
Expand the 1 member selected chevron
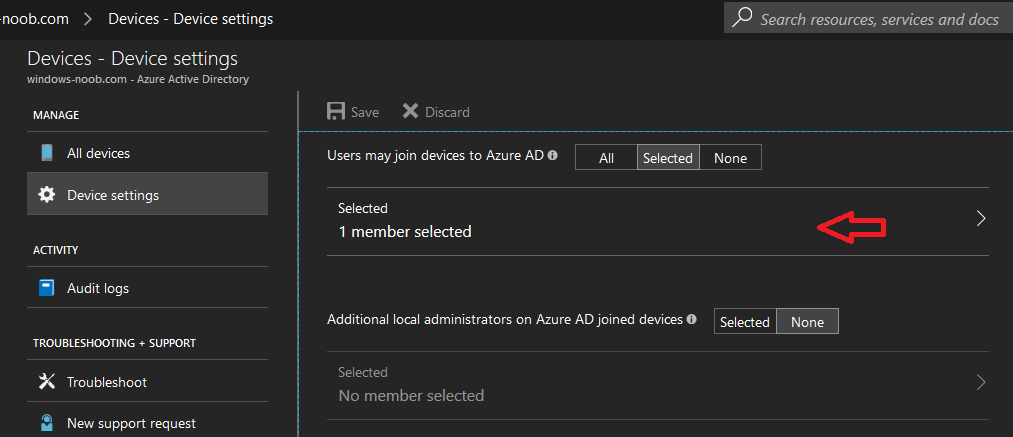(981, 218)
